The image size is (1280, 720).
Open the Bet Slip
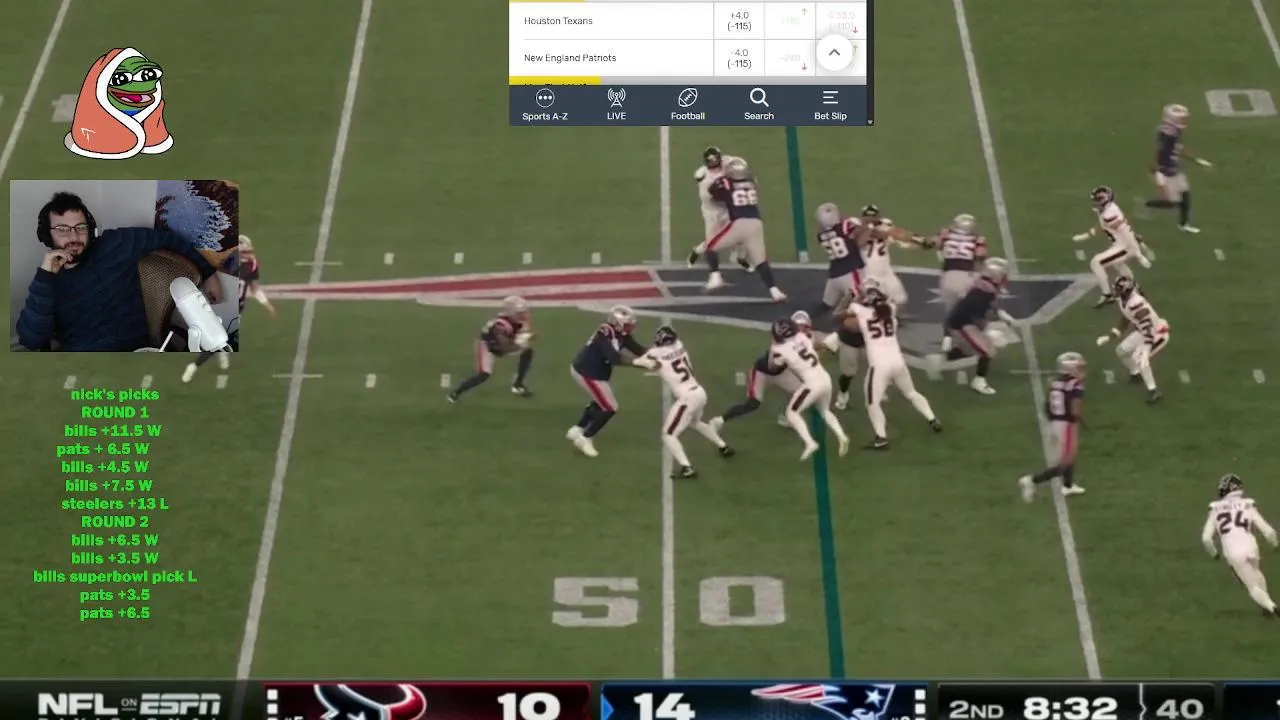(830, 105)
